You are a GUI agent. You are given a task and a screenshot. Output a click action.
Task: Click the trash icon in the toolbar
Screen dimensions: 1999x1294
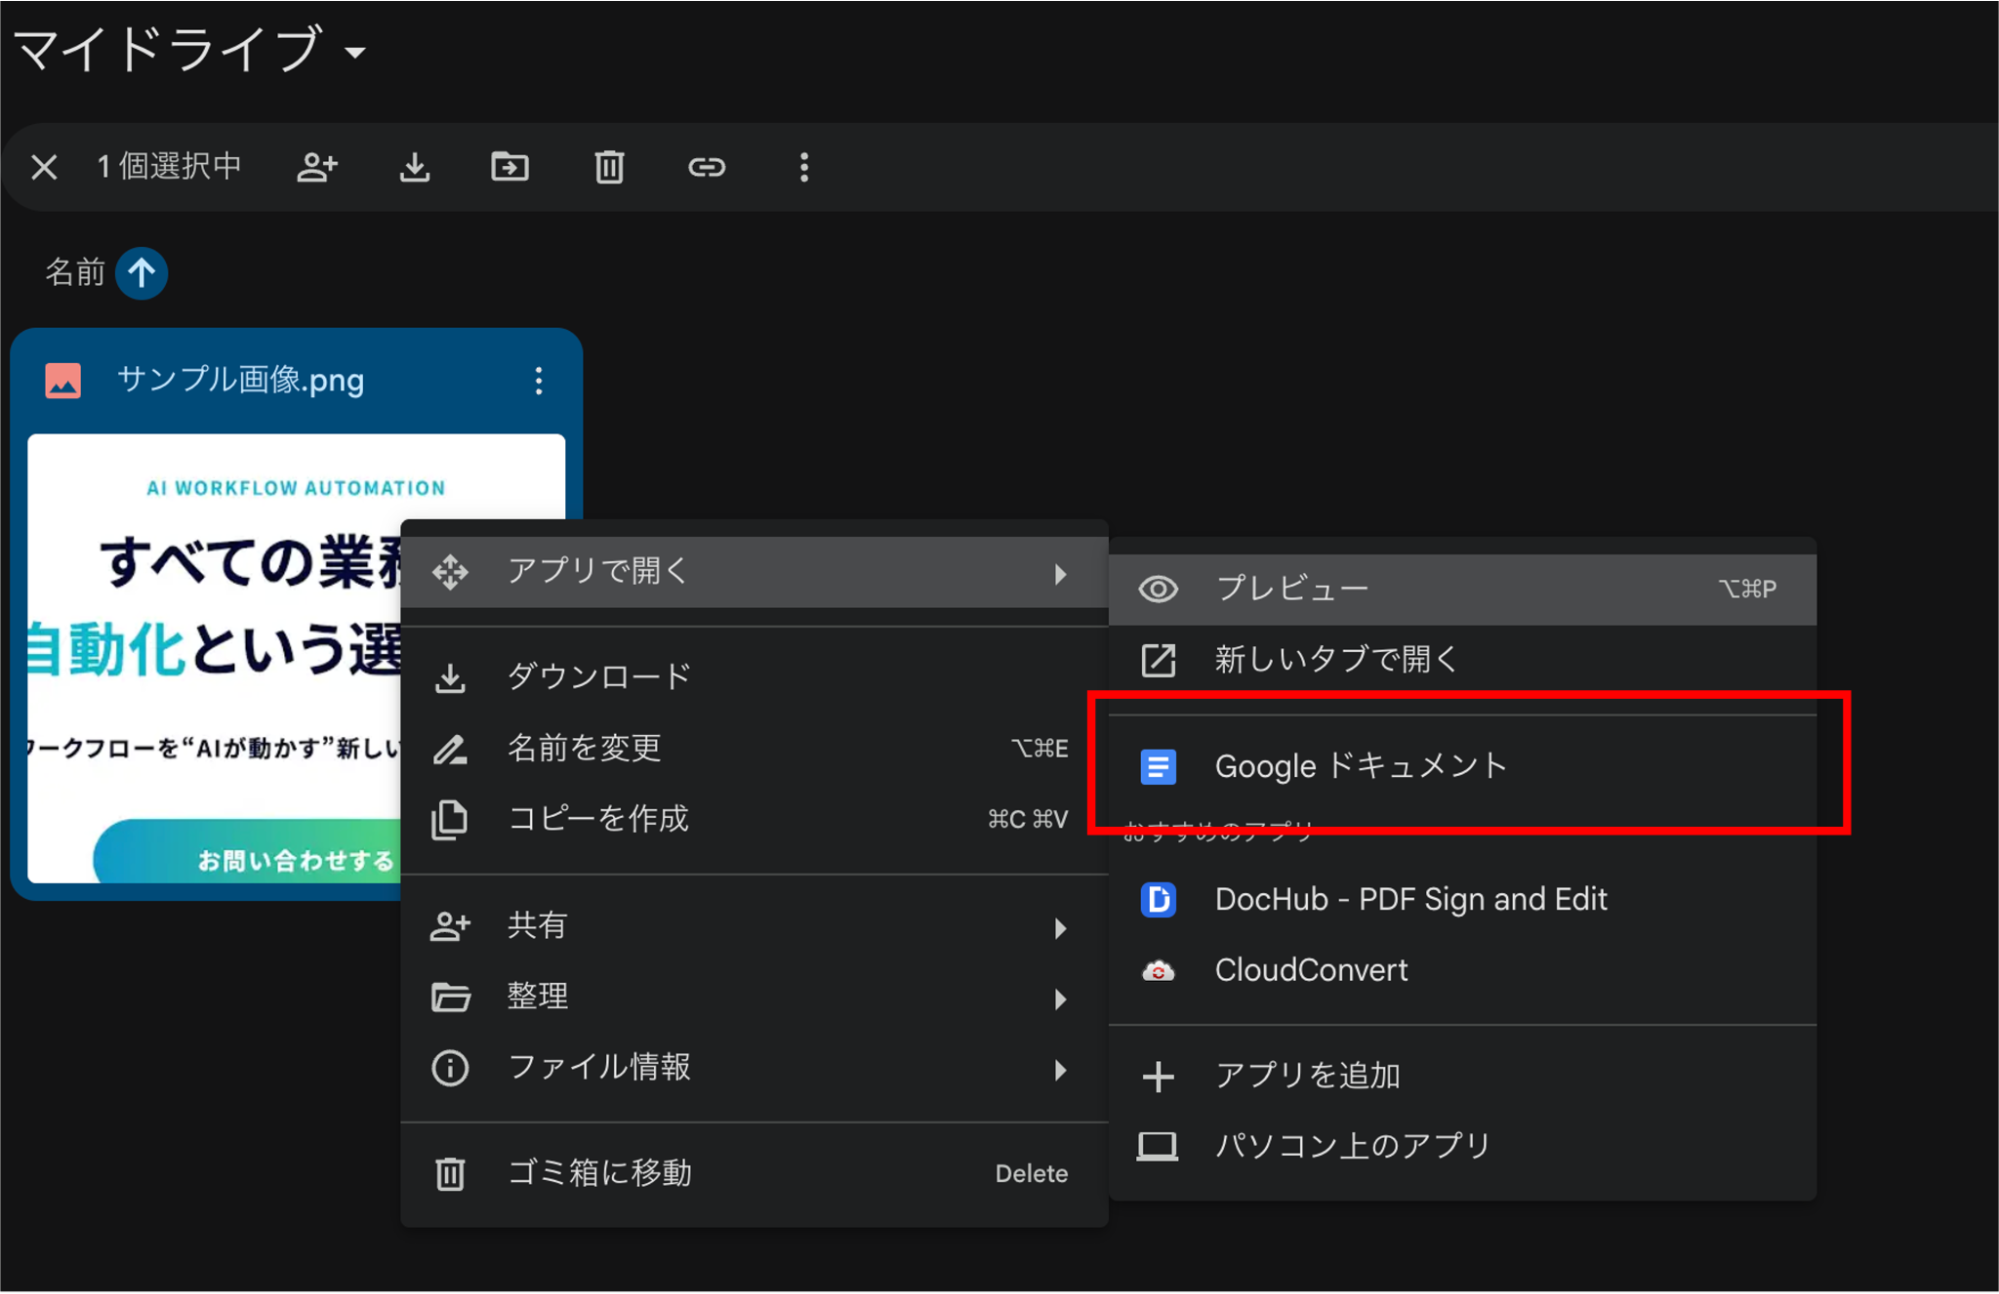[609, 167]
